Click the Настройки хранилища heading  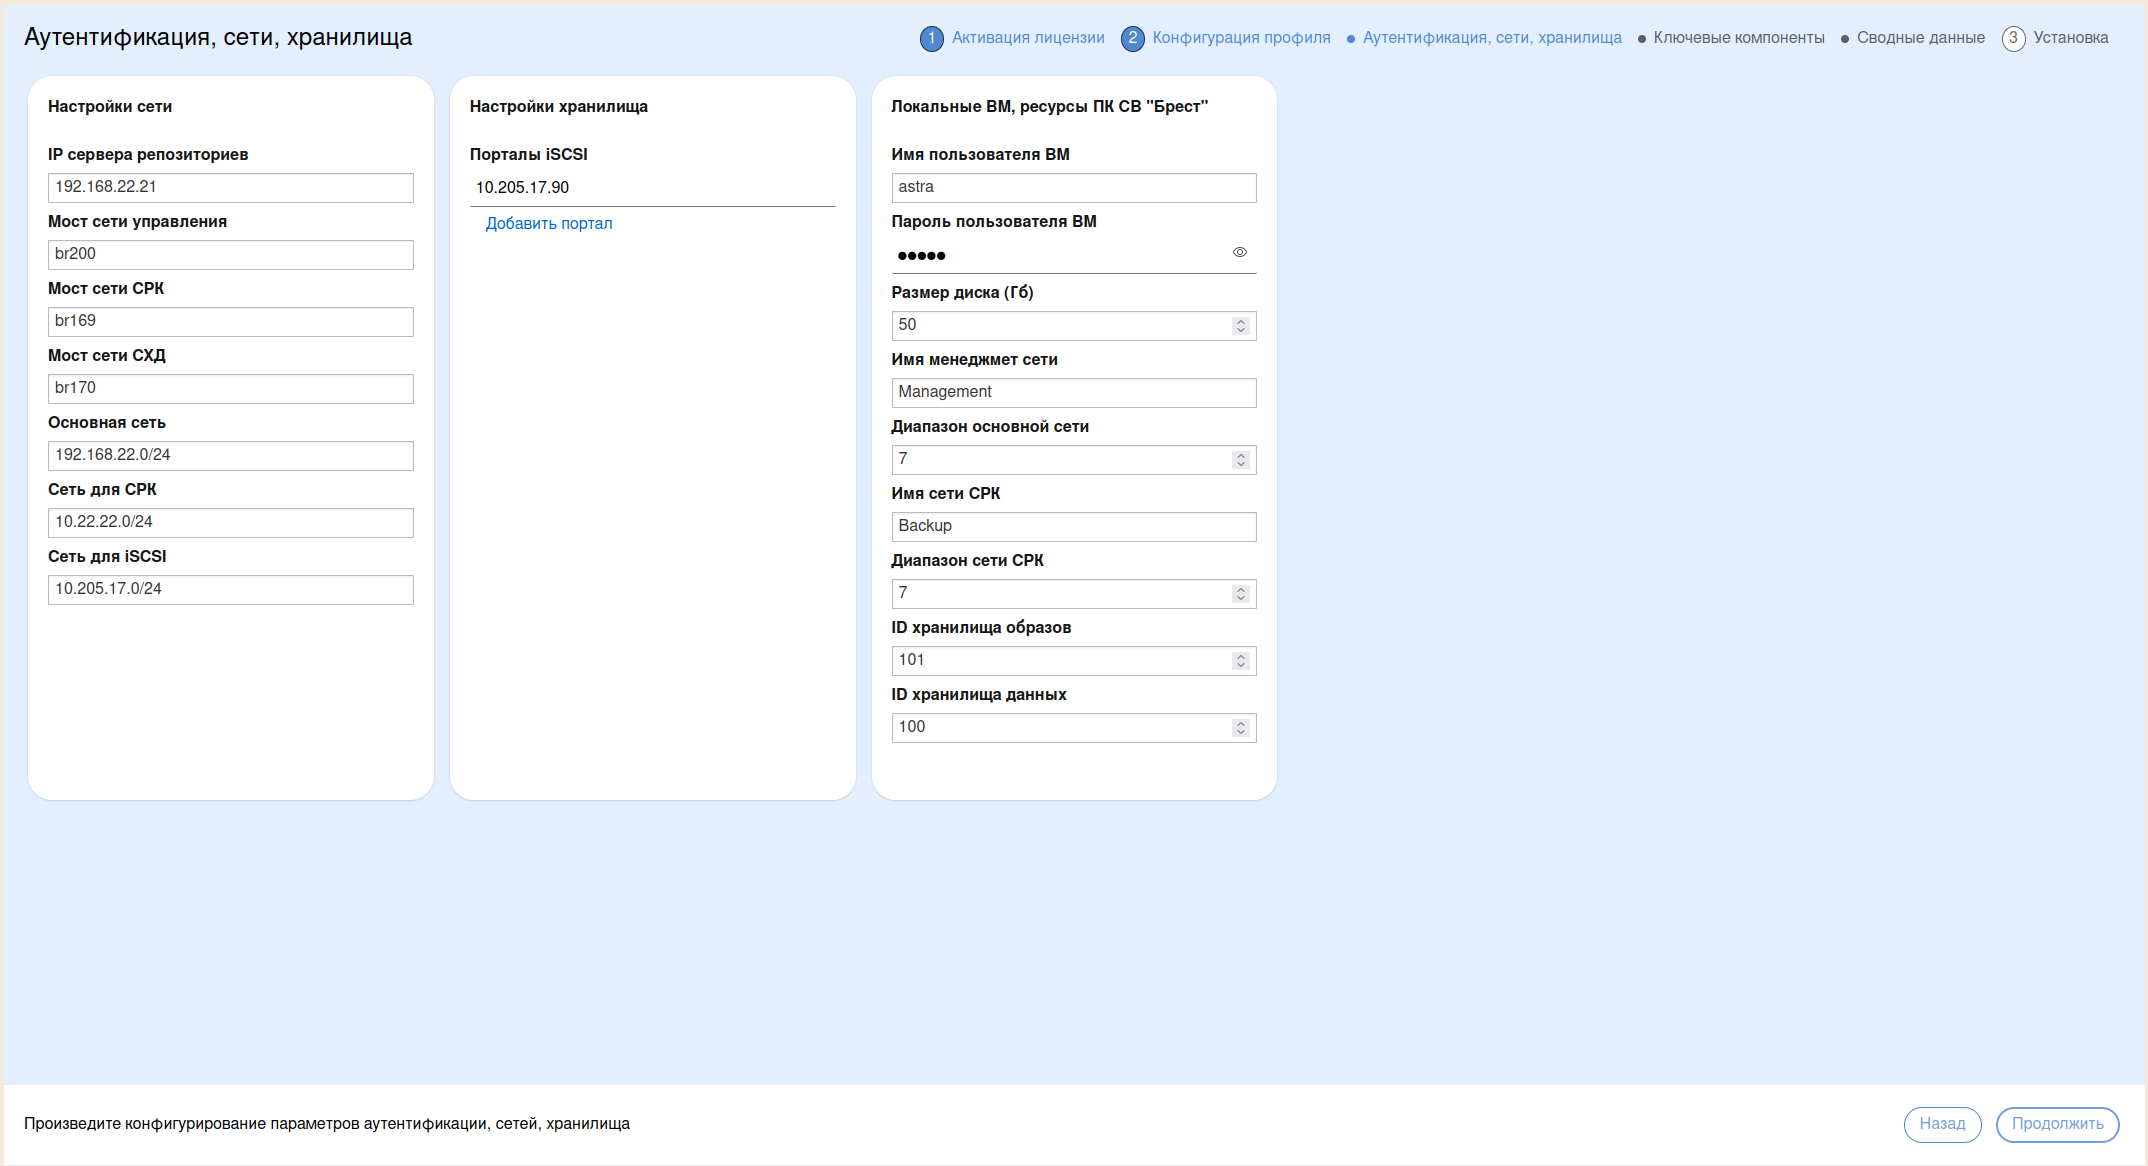(x=559, y=107)
